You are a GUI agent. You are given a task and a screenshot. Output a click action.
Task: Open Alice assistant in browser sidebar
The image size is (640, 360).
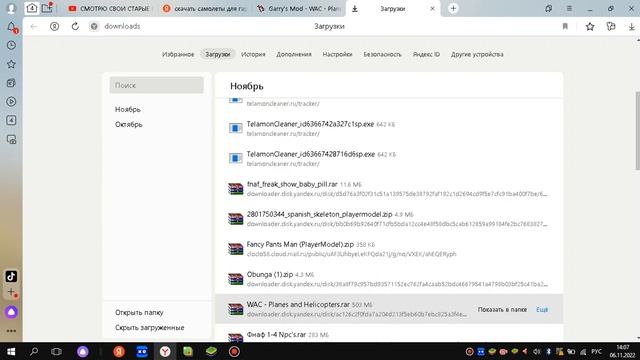11,312
